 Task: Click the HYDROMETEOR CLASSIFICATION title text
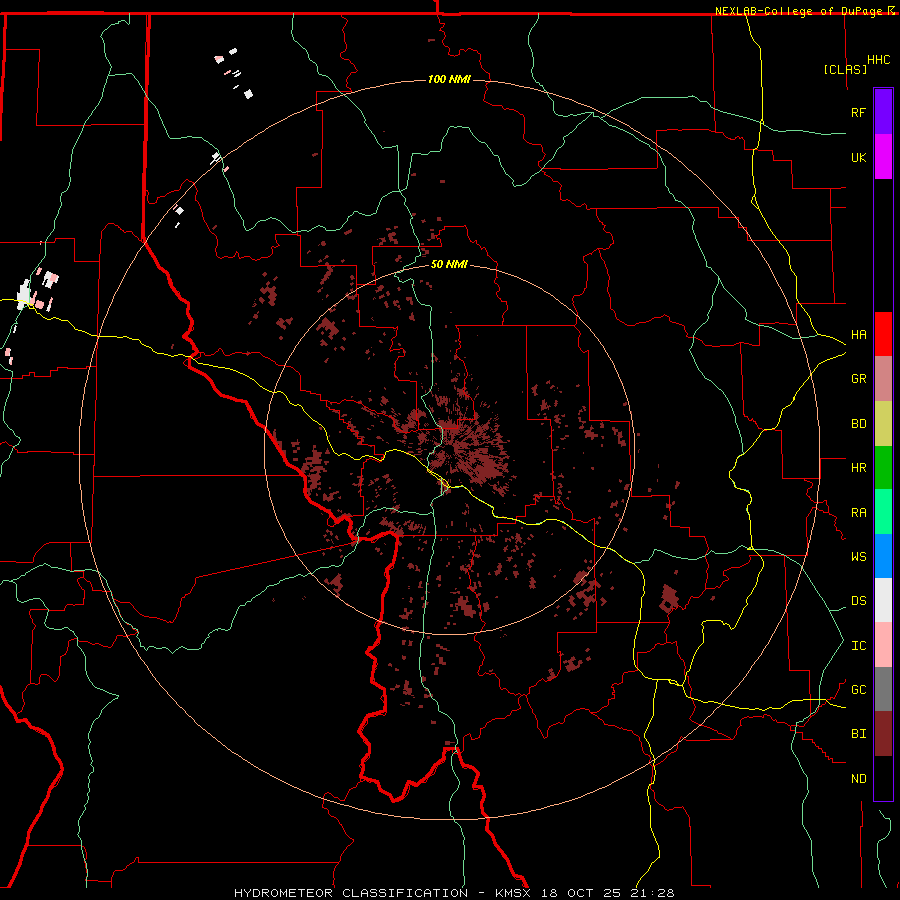pyautogui.click(x=351, y=893)
